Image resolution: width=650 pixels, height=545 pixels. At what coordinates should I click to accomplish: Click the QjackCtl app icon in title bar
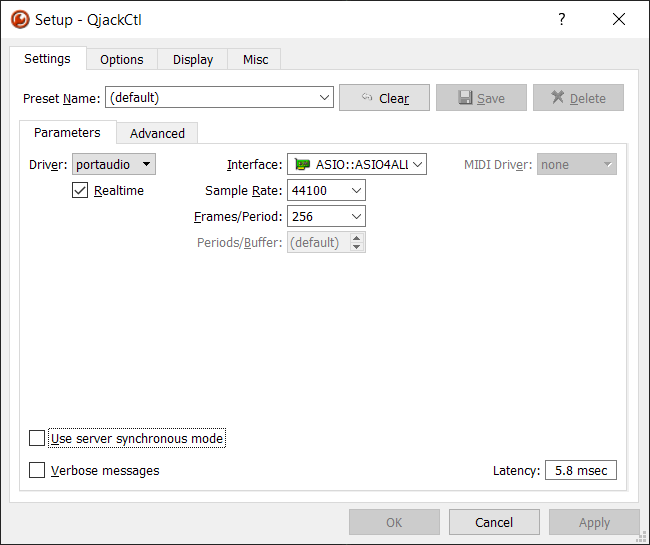[x=20, y=19]
